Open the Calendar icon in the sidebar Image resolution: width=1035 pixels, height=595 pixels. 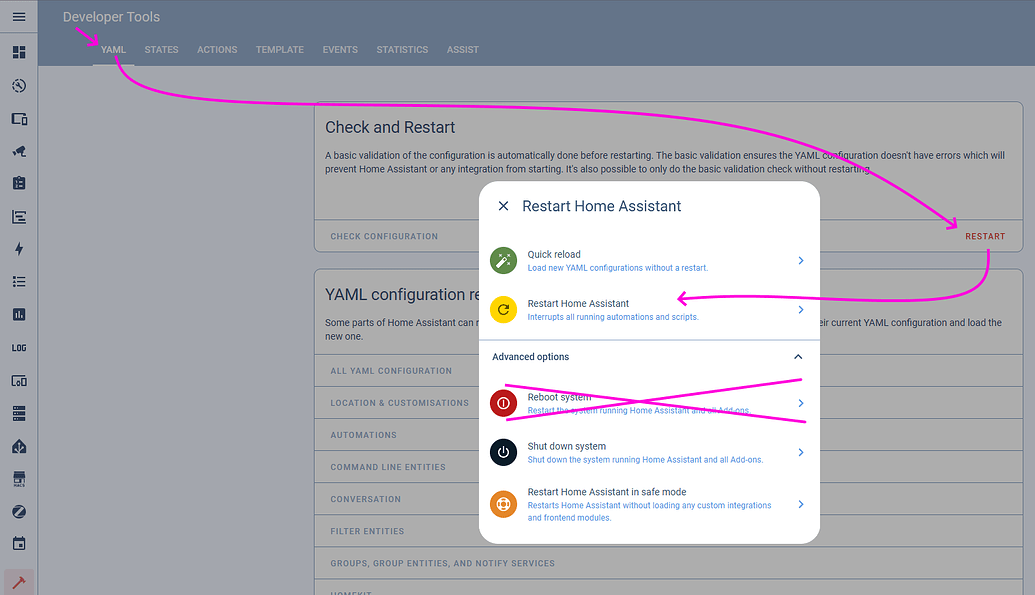pyautogui.click(x=18, y=543)
